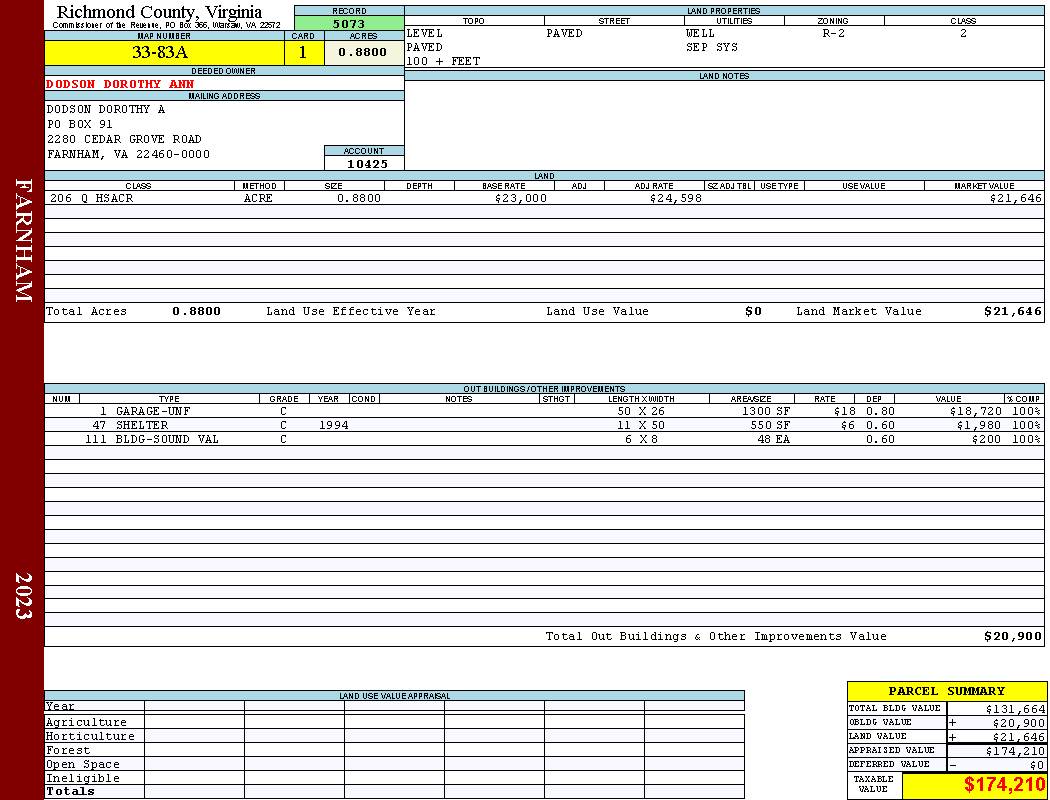Click utilities value SEP SYS
Screen dimensions: 1050x800
712,48
